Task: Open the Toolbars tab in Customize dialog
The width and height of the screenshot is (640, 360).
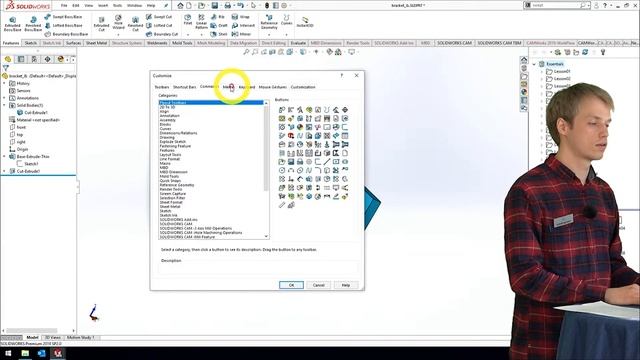Action: point(162,87)
